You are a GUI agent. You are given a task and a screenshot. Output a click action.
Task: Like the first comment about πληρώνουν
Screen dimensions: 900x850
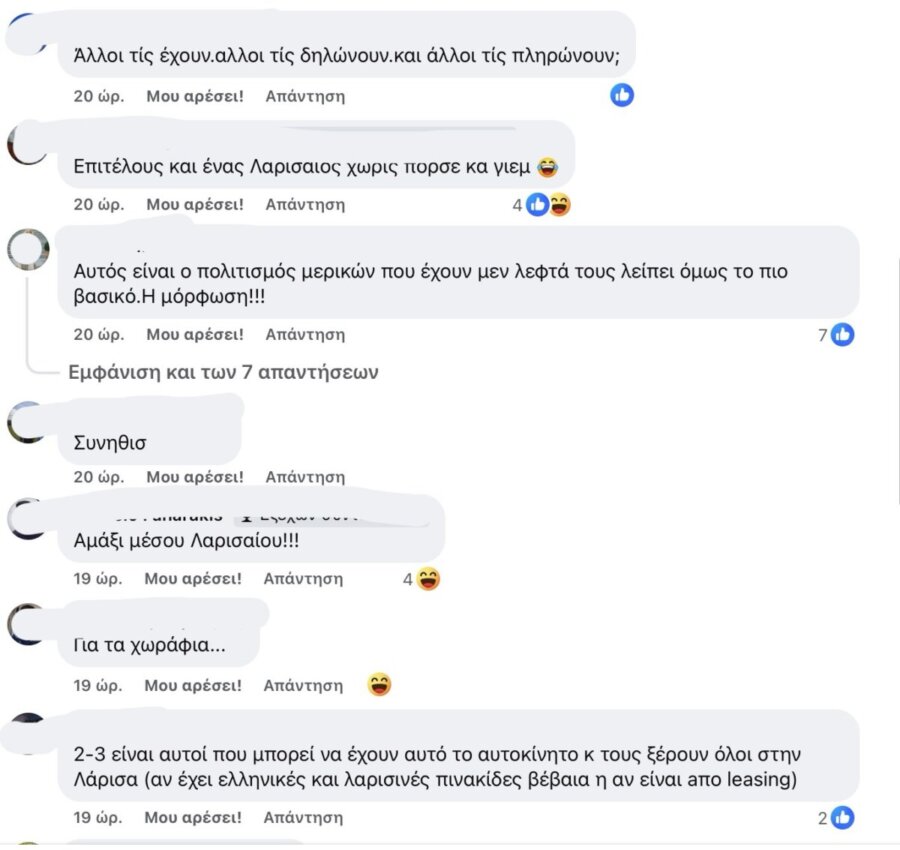tap(195, 96)
